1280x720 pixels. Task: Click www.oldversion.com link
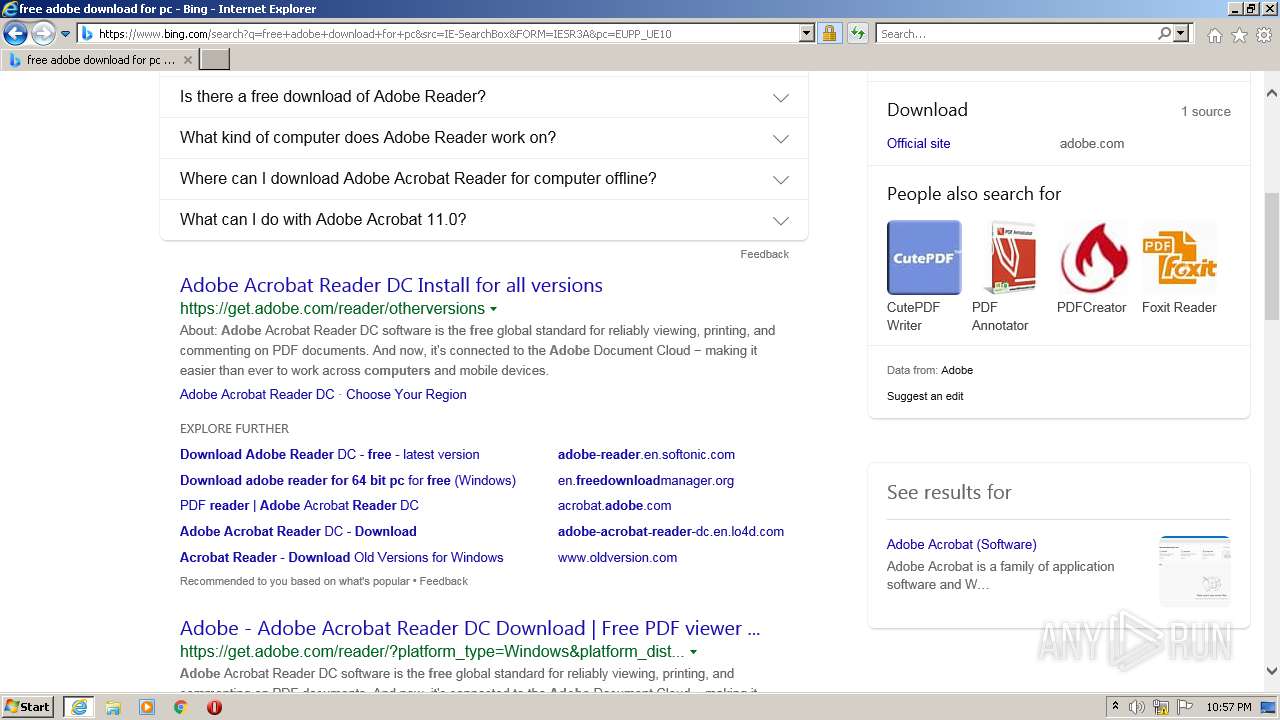[x=617, y=557]
